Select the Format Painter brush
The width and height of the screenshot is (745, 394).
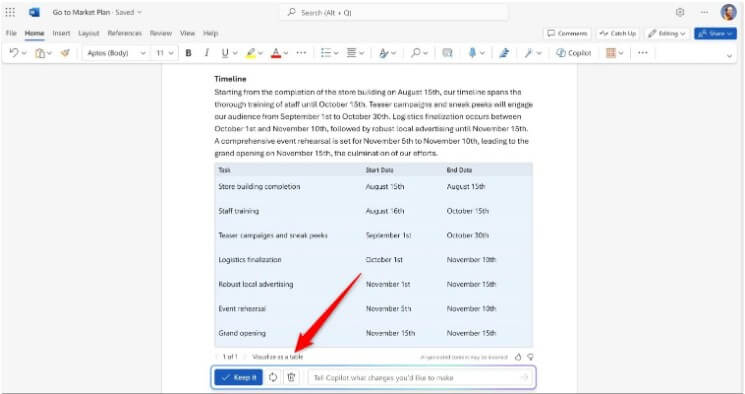[65, 53]
